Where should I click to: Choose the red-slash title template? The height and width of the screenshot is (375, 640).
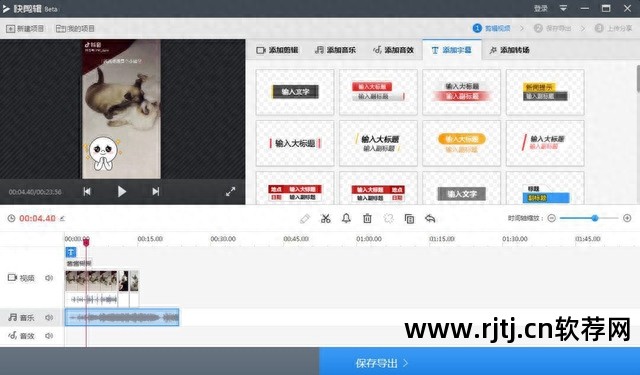click(x=545, y=143)
